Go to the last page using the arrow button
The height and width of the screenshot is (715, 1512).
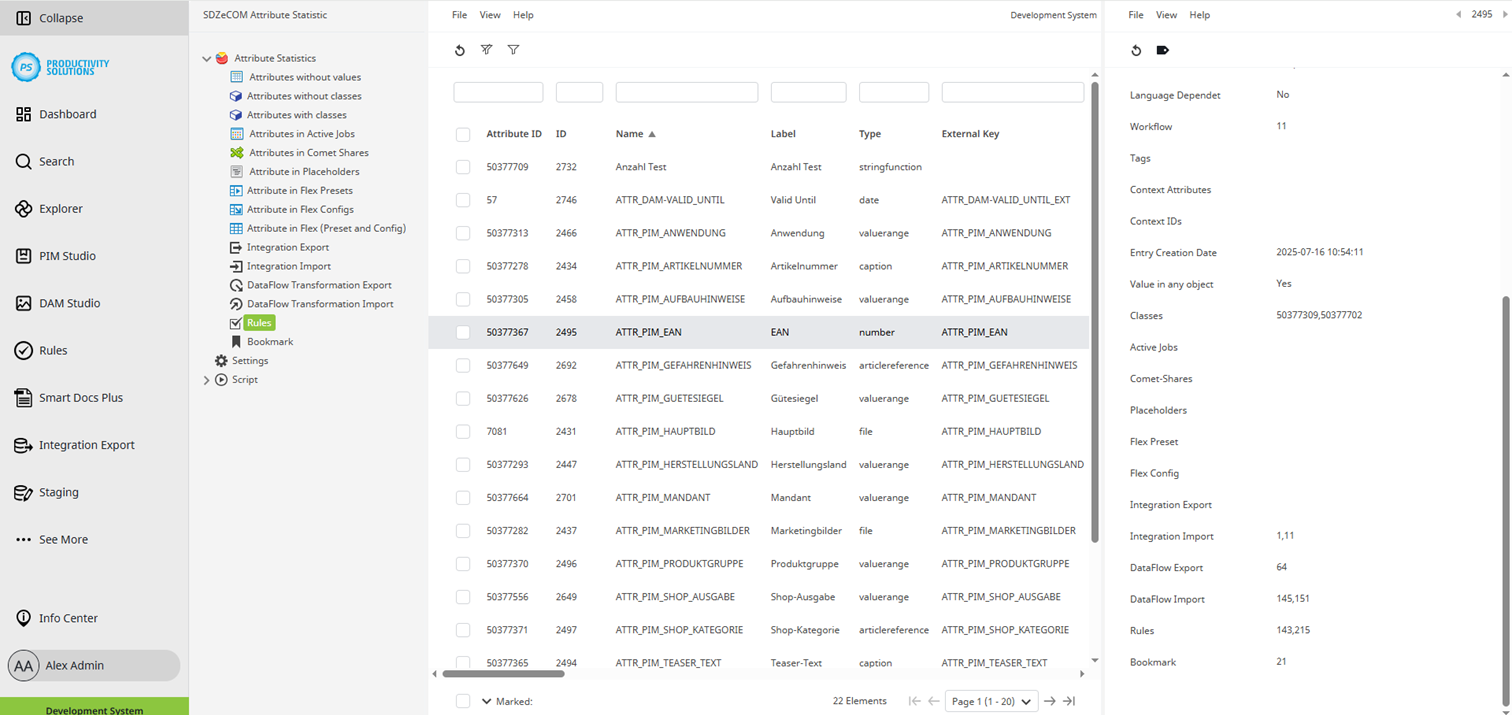(x=1069, y=701)
